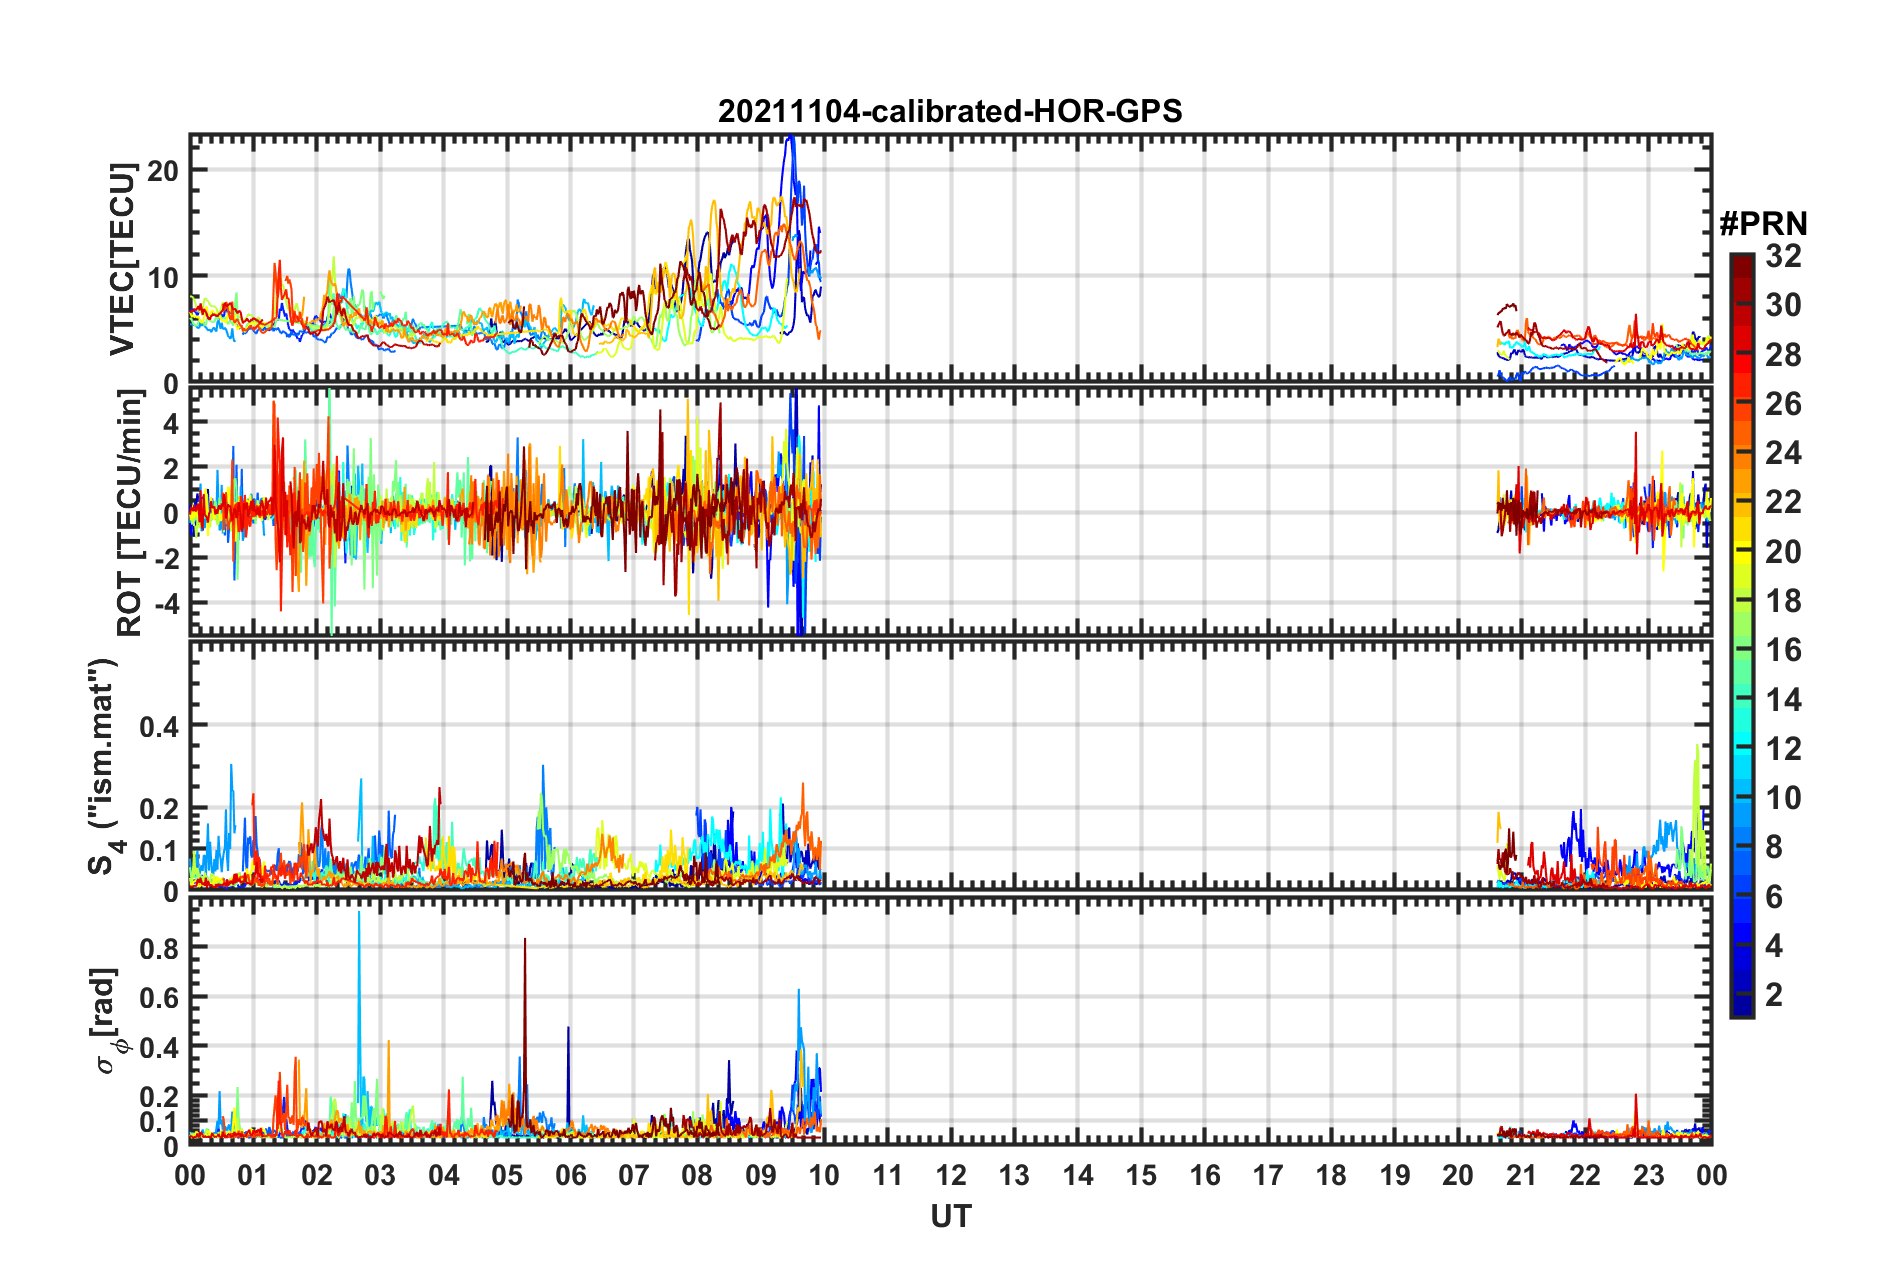Click the plot title 20211104-calibrated-HOR-GPS
Screen dimensions: 1902x1272
pos(950,111)
